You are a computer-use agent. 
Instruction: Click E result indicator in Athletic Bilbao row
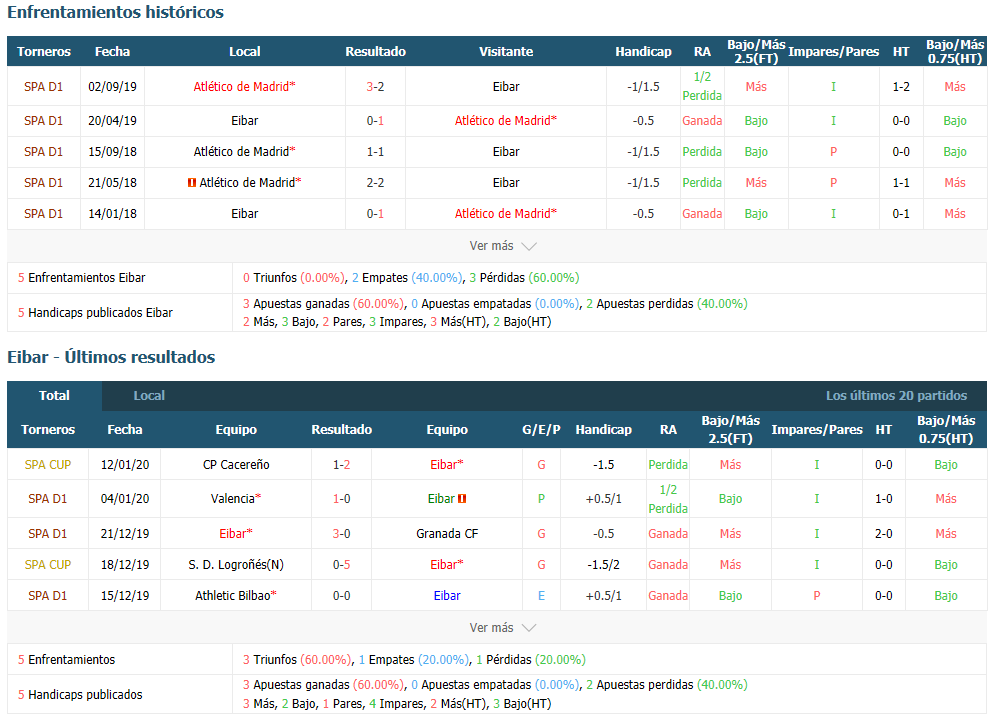[541, 596]
